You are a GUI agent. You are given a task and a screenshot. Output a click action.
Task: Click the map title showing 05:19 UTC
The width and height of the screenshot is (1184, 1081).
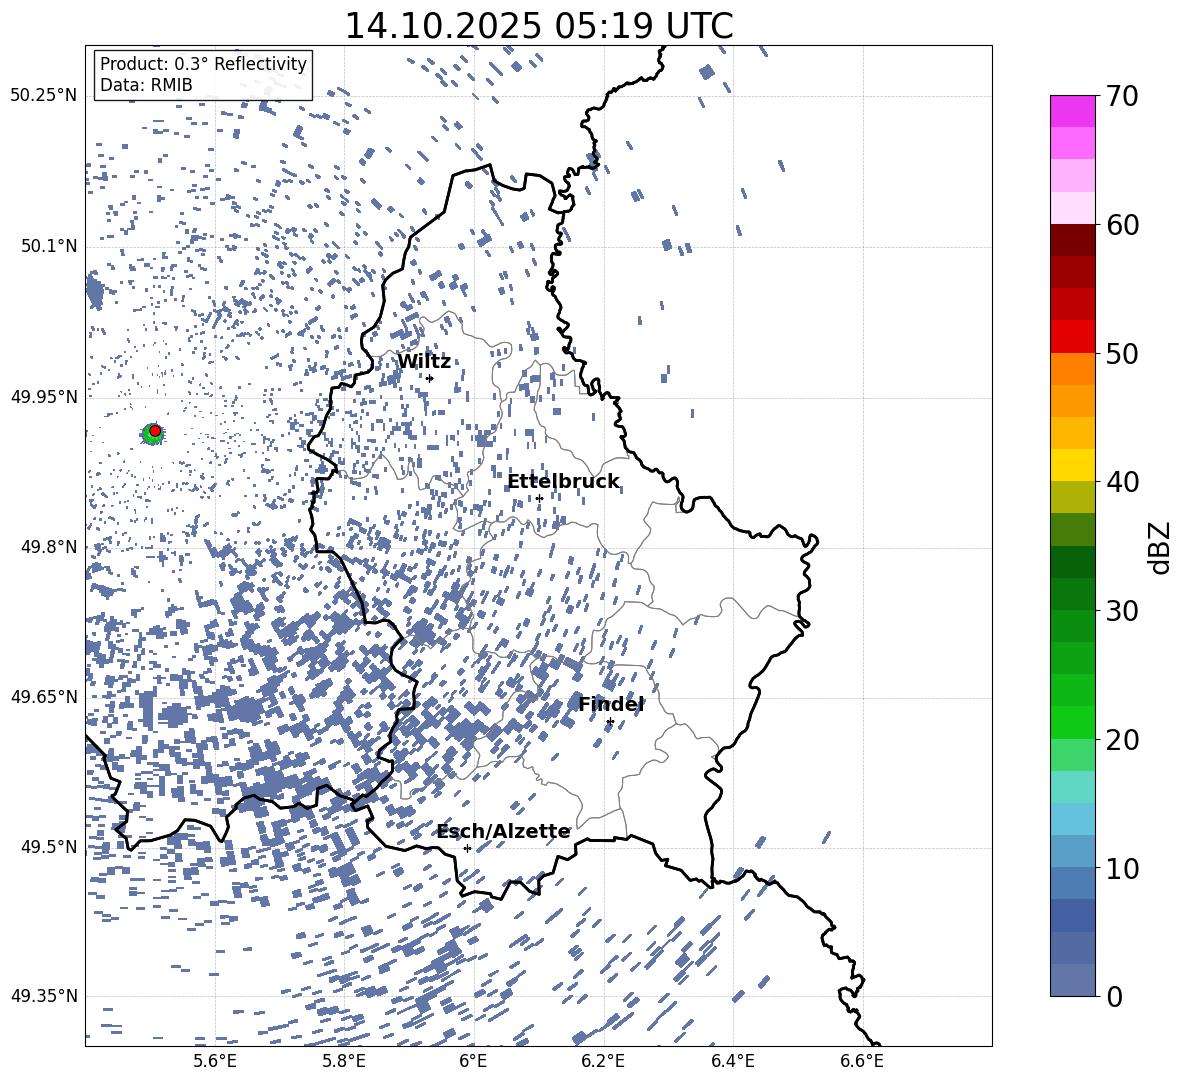tap(538, 26)
